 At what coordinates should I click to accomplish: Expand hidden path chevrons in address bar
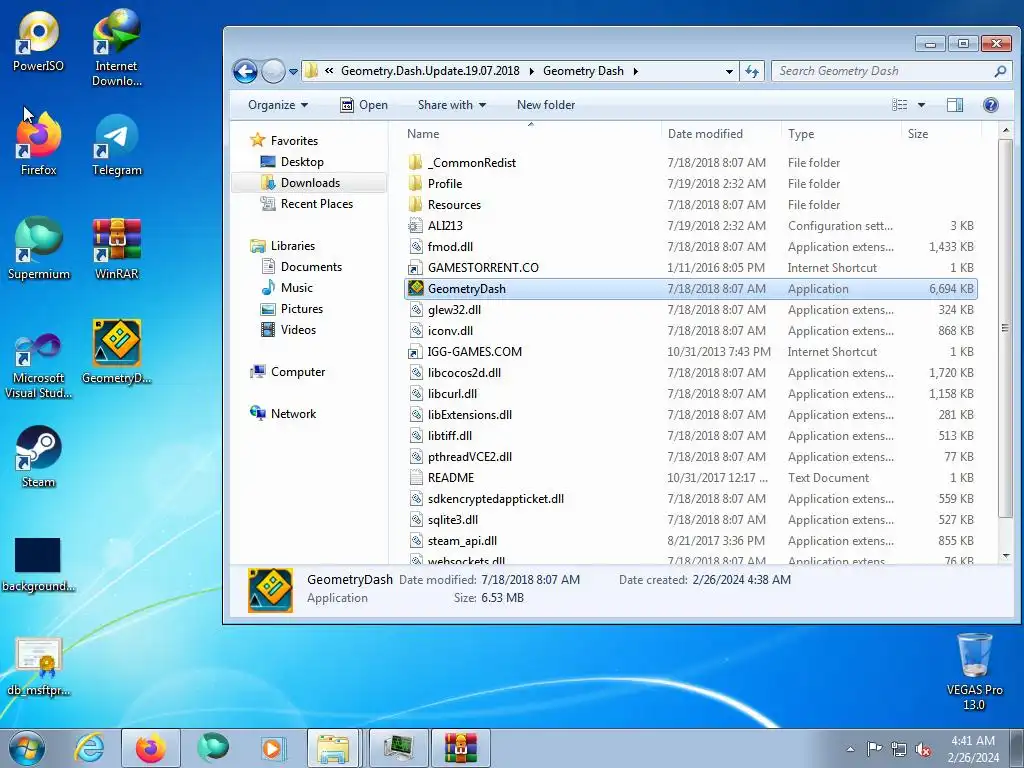click(329, 71)
